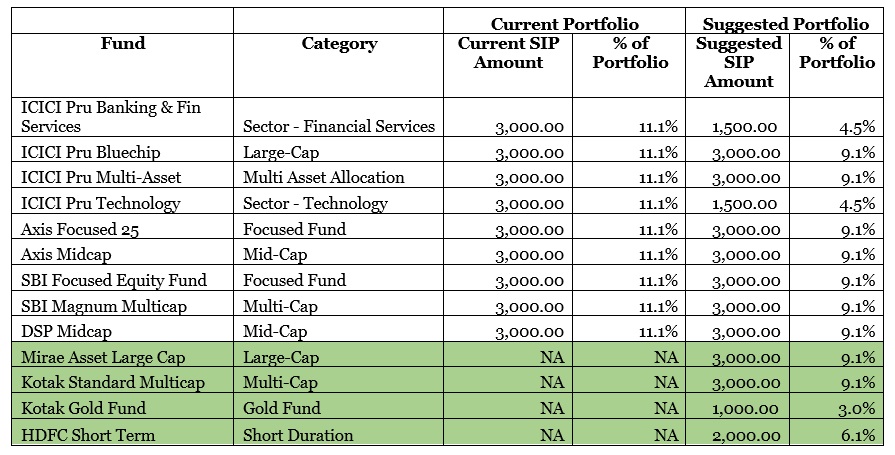Click the 2,000.00 suggested SIP amount cell

point(746,435)
